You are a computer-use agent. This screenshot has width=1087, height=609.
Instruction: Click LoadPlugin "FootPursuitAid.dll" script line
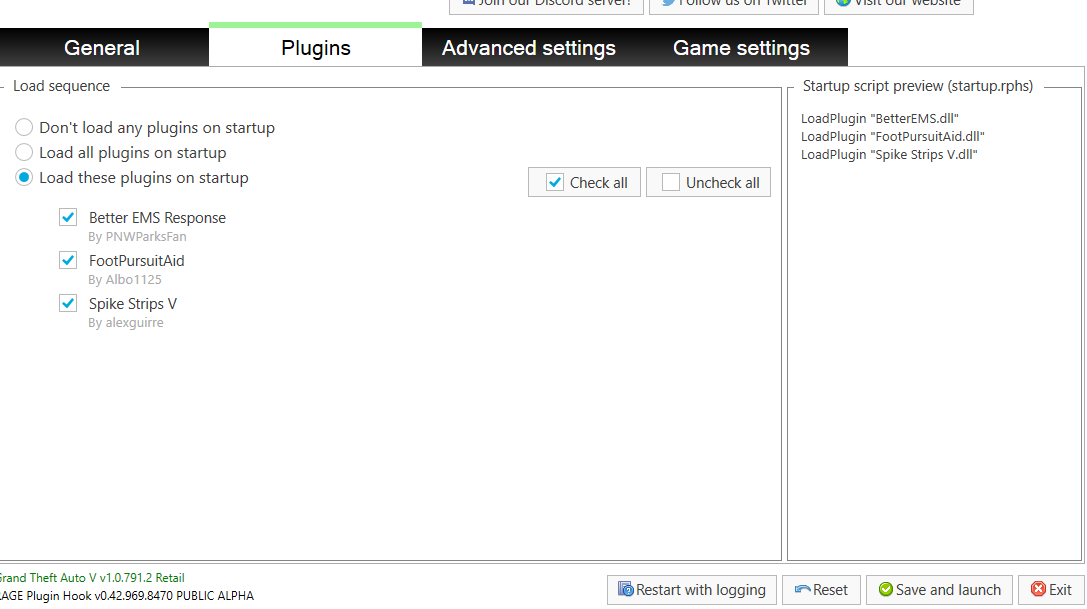coord(892,137)
